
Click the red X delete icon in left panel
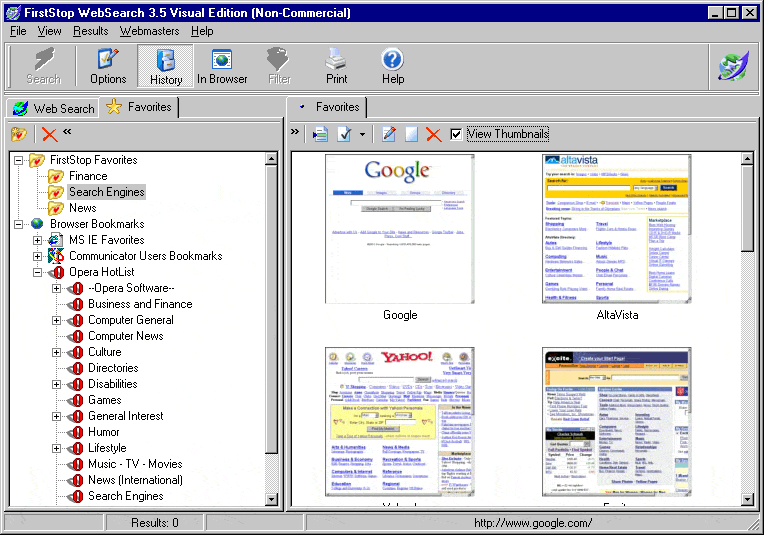pos(49,134)
